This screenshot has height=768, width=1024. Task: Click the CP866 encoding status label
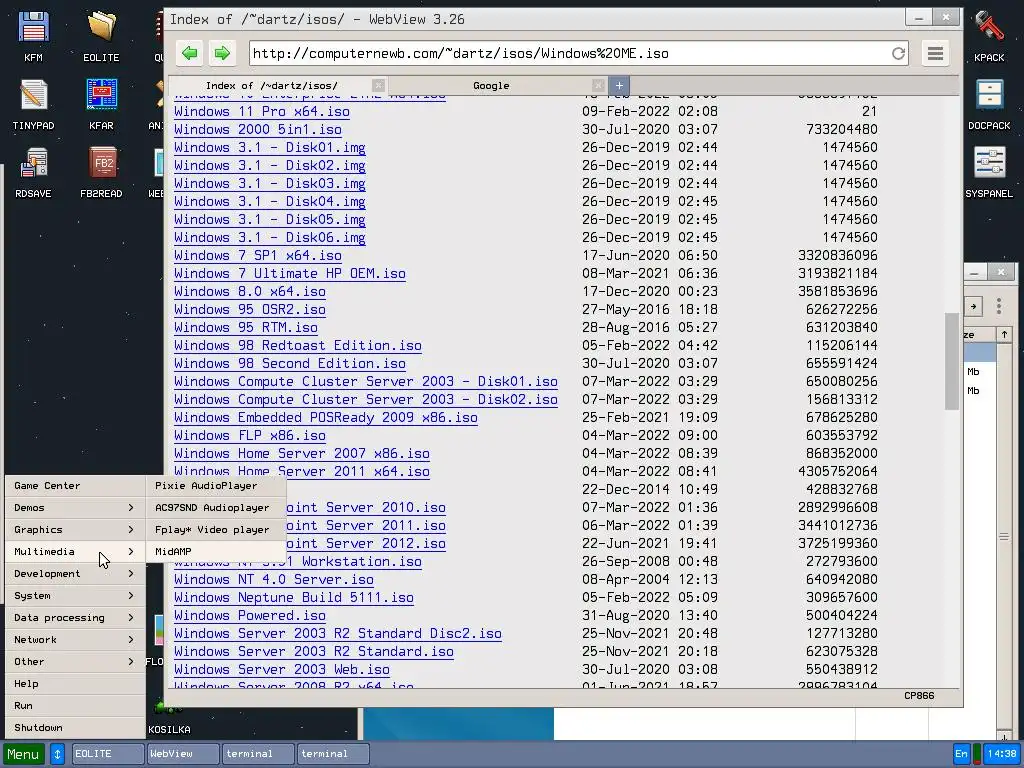(919, 696)
